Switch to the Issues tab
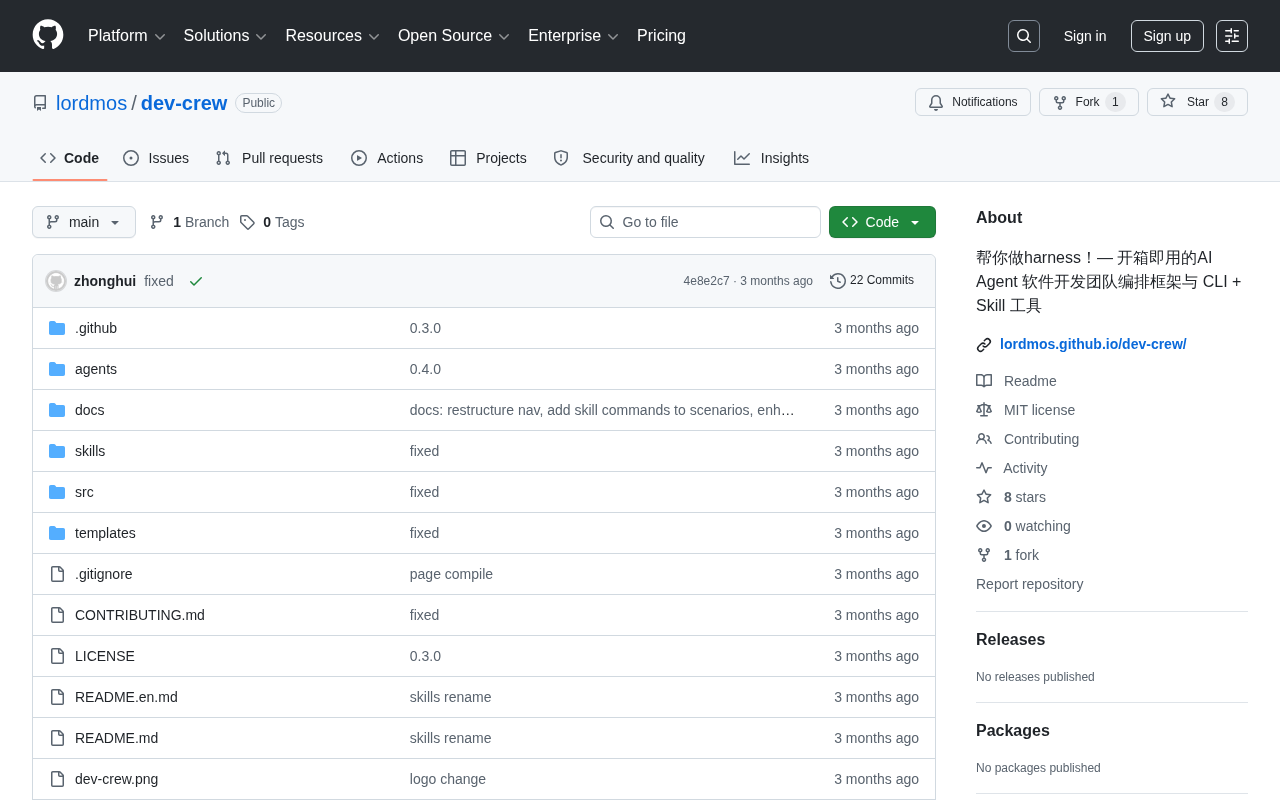 [156, 158]
